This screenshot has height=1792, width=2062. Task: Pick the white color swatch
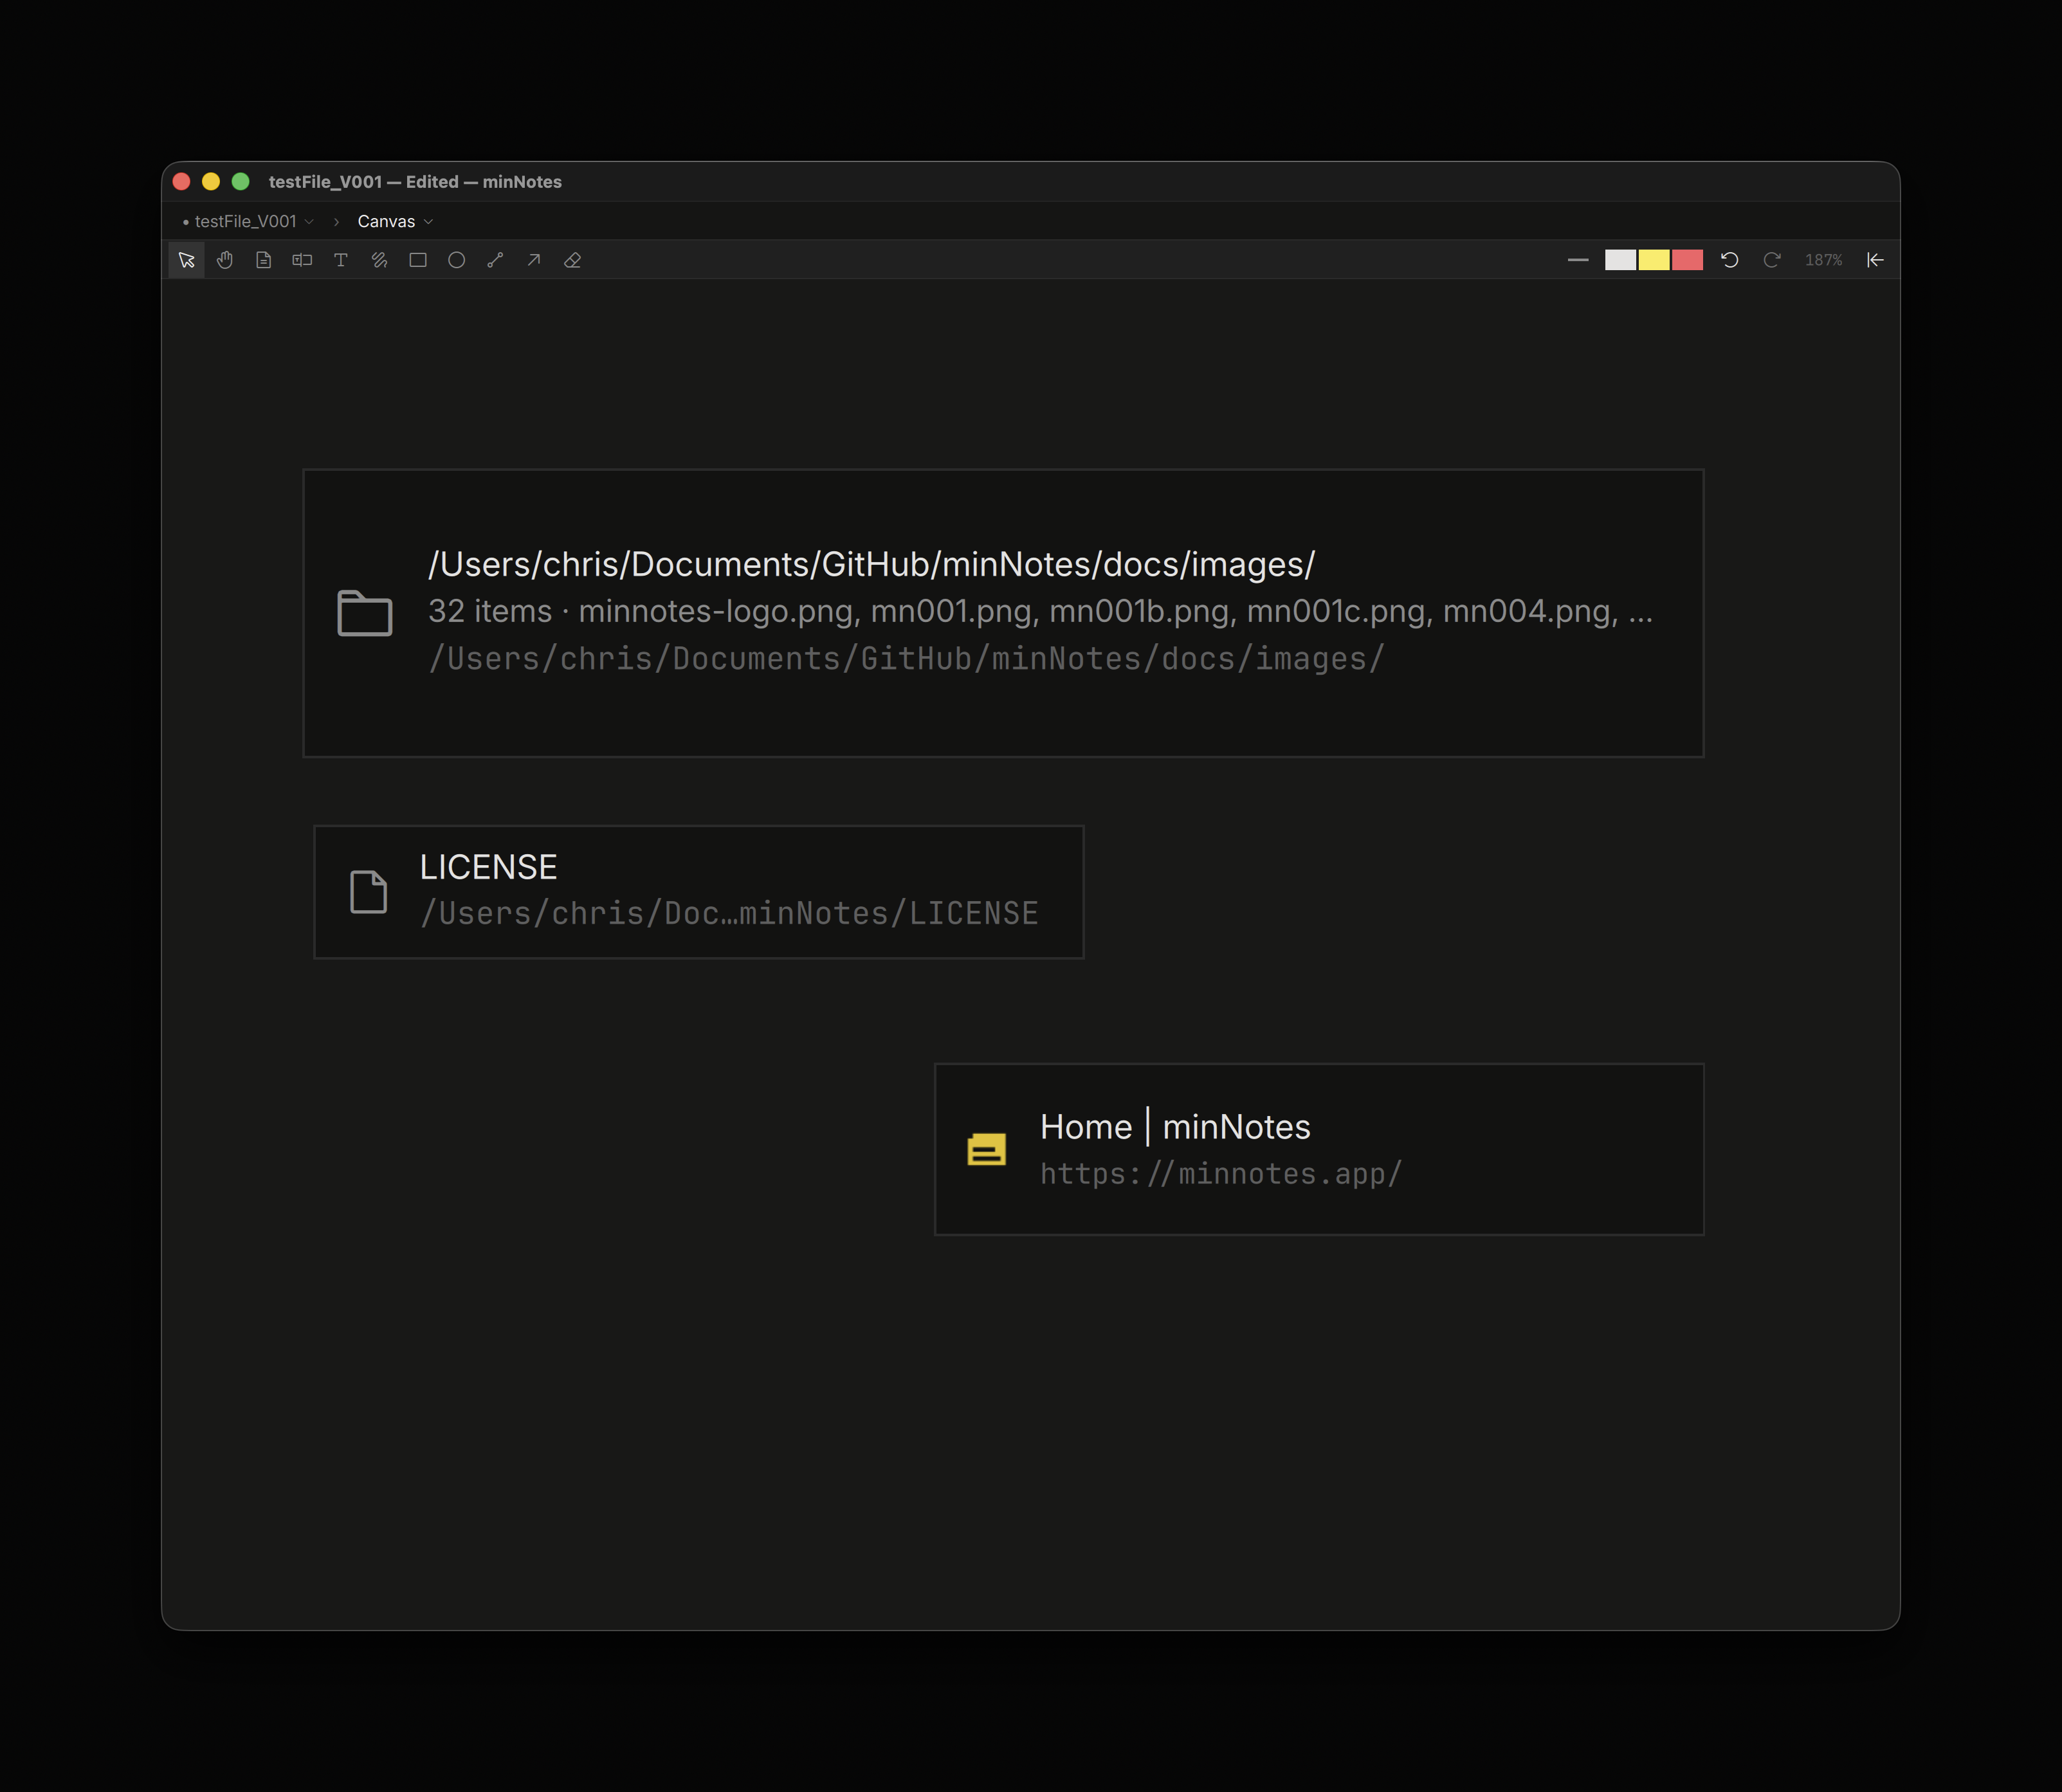(1620, 260)
